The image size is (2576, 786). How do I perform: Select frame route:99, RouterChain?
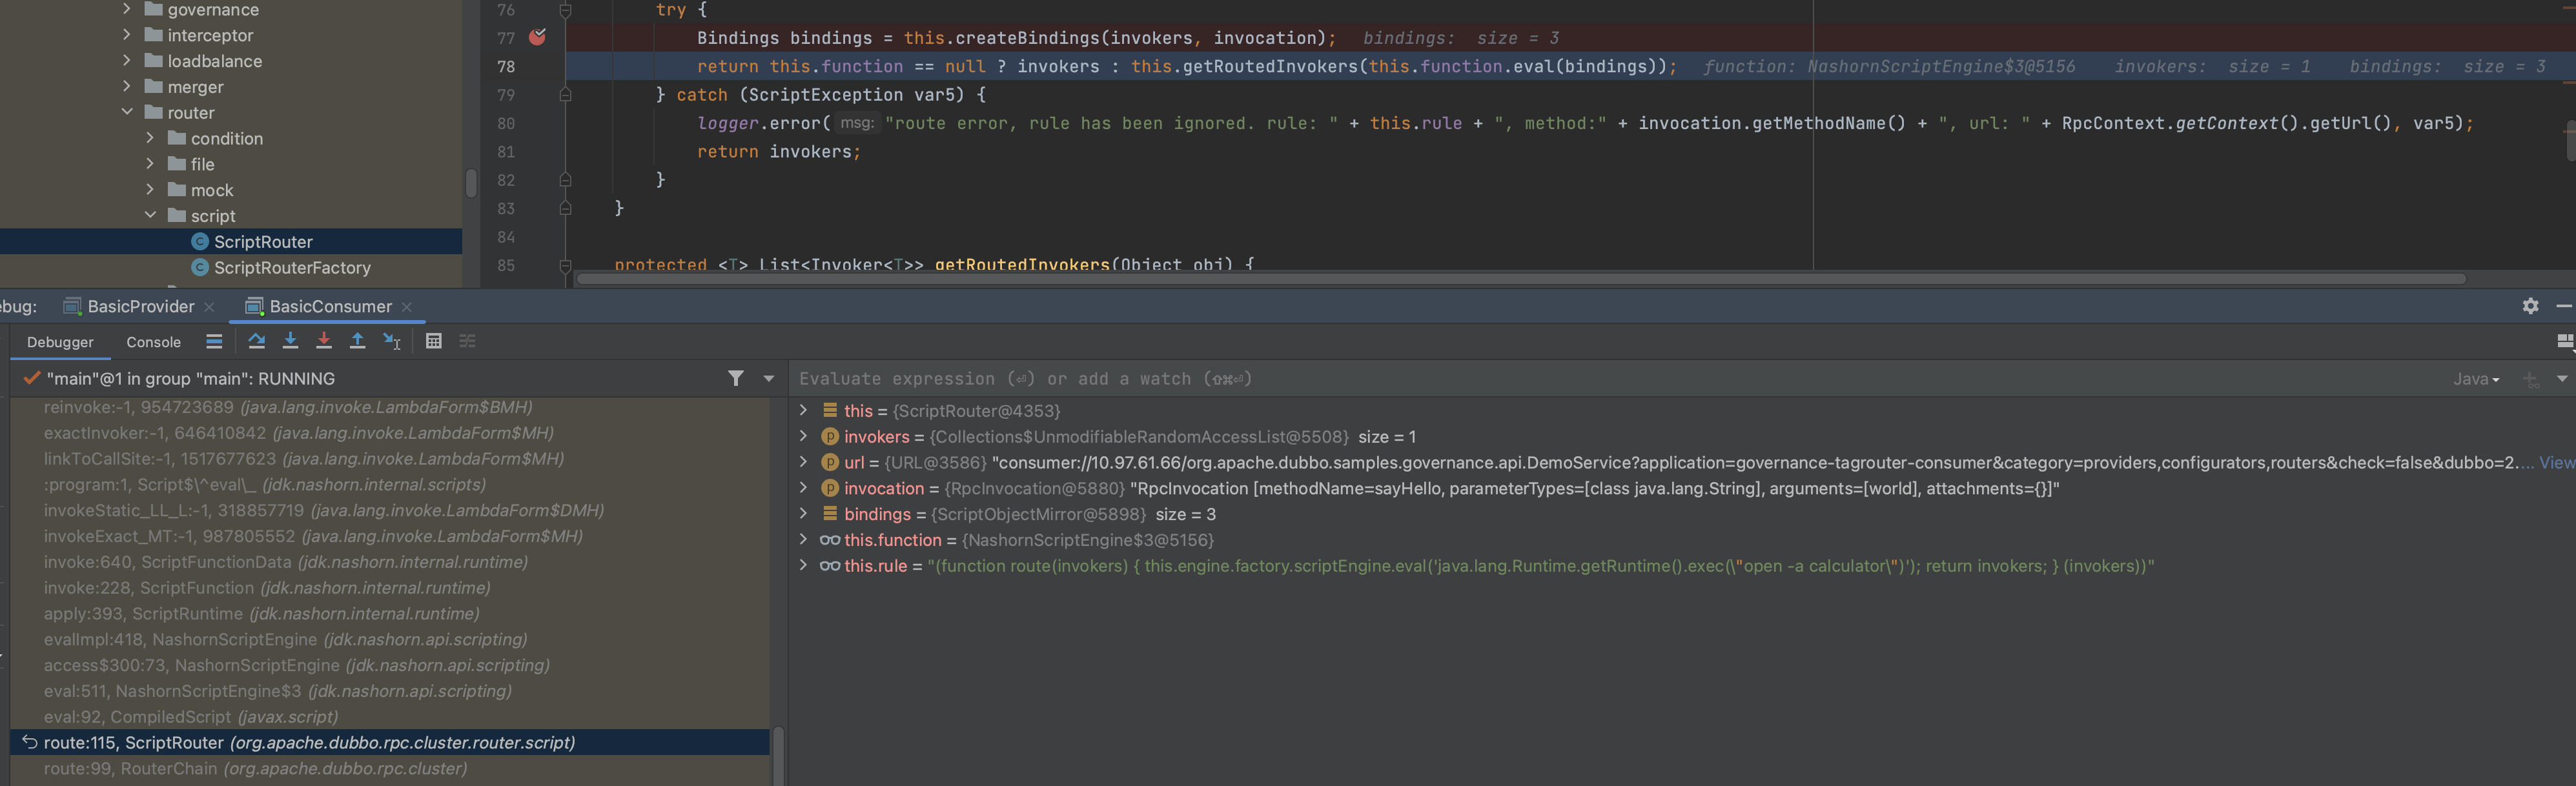pos(390,768)
